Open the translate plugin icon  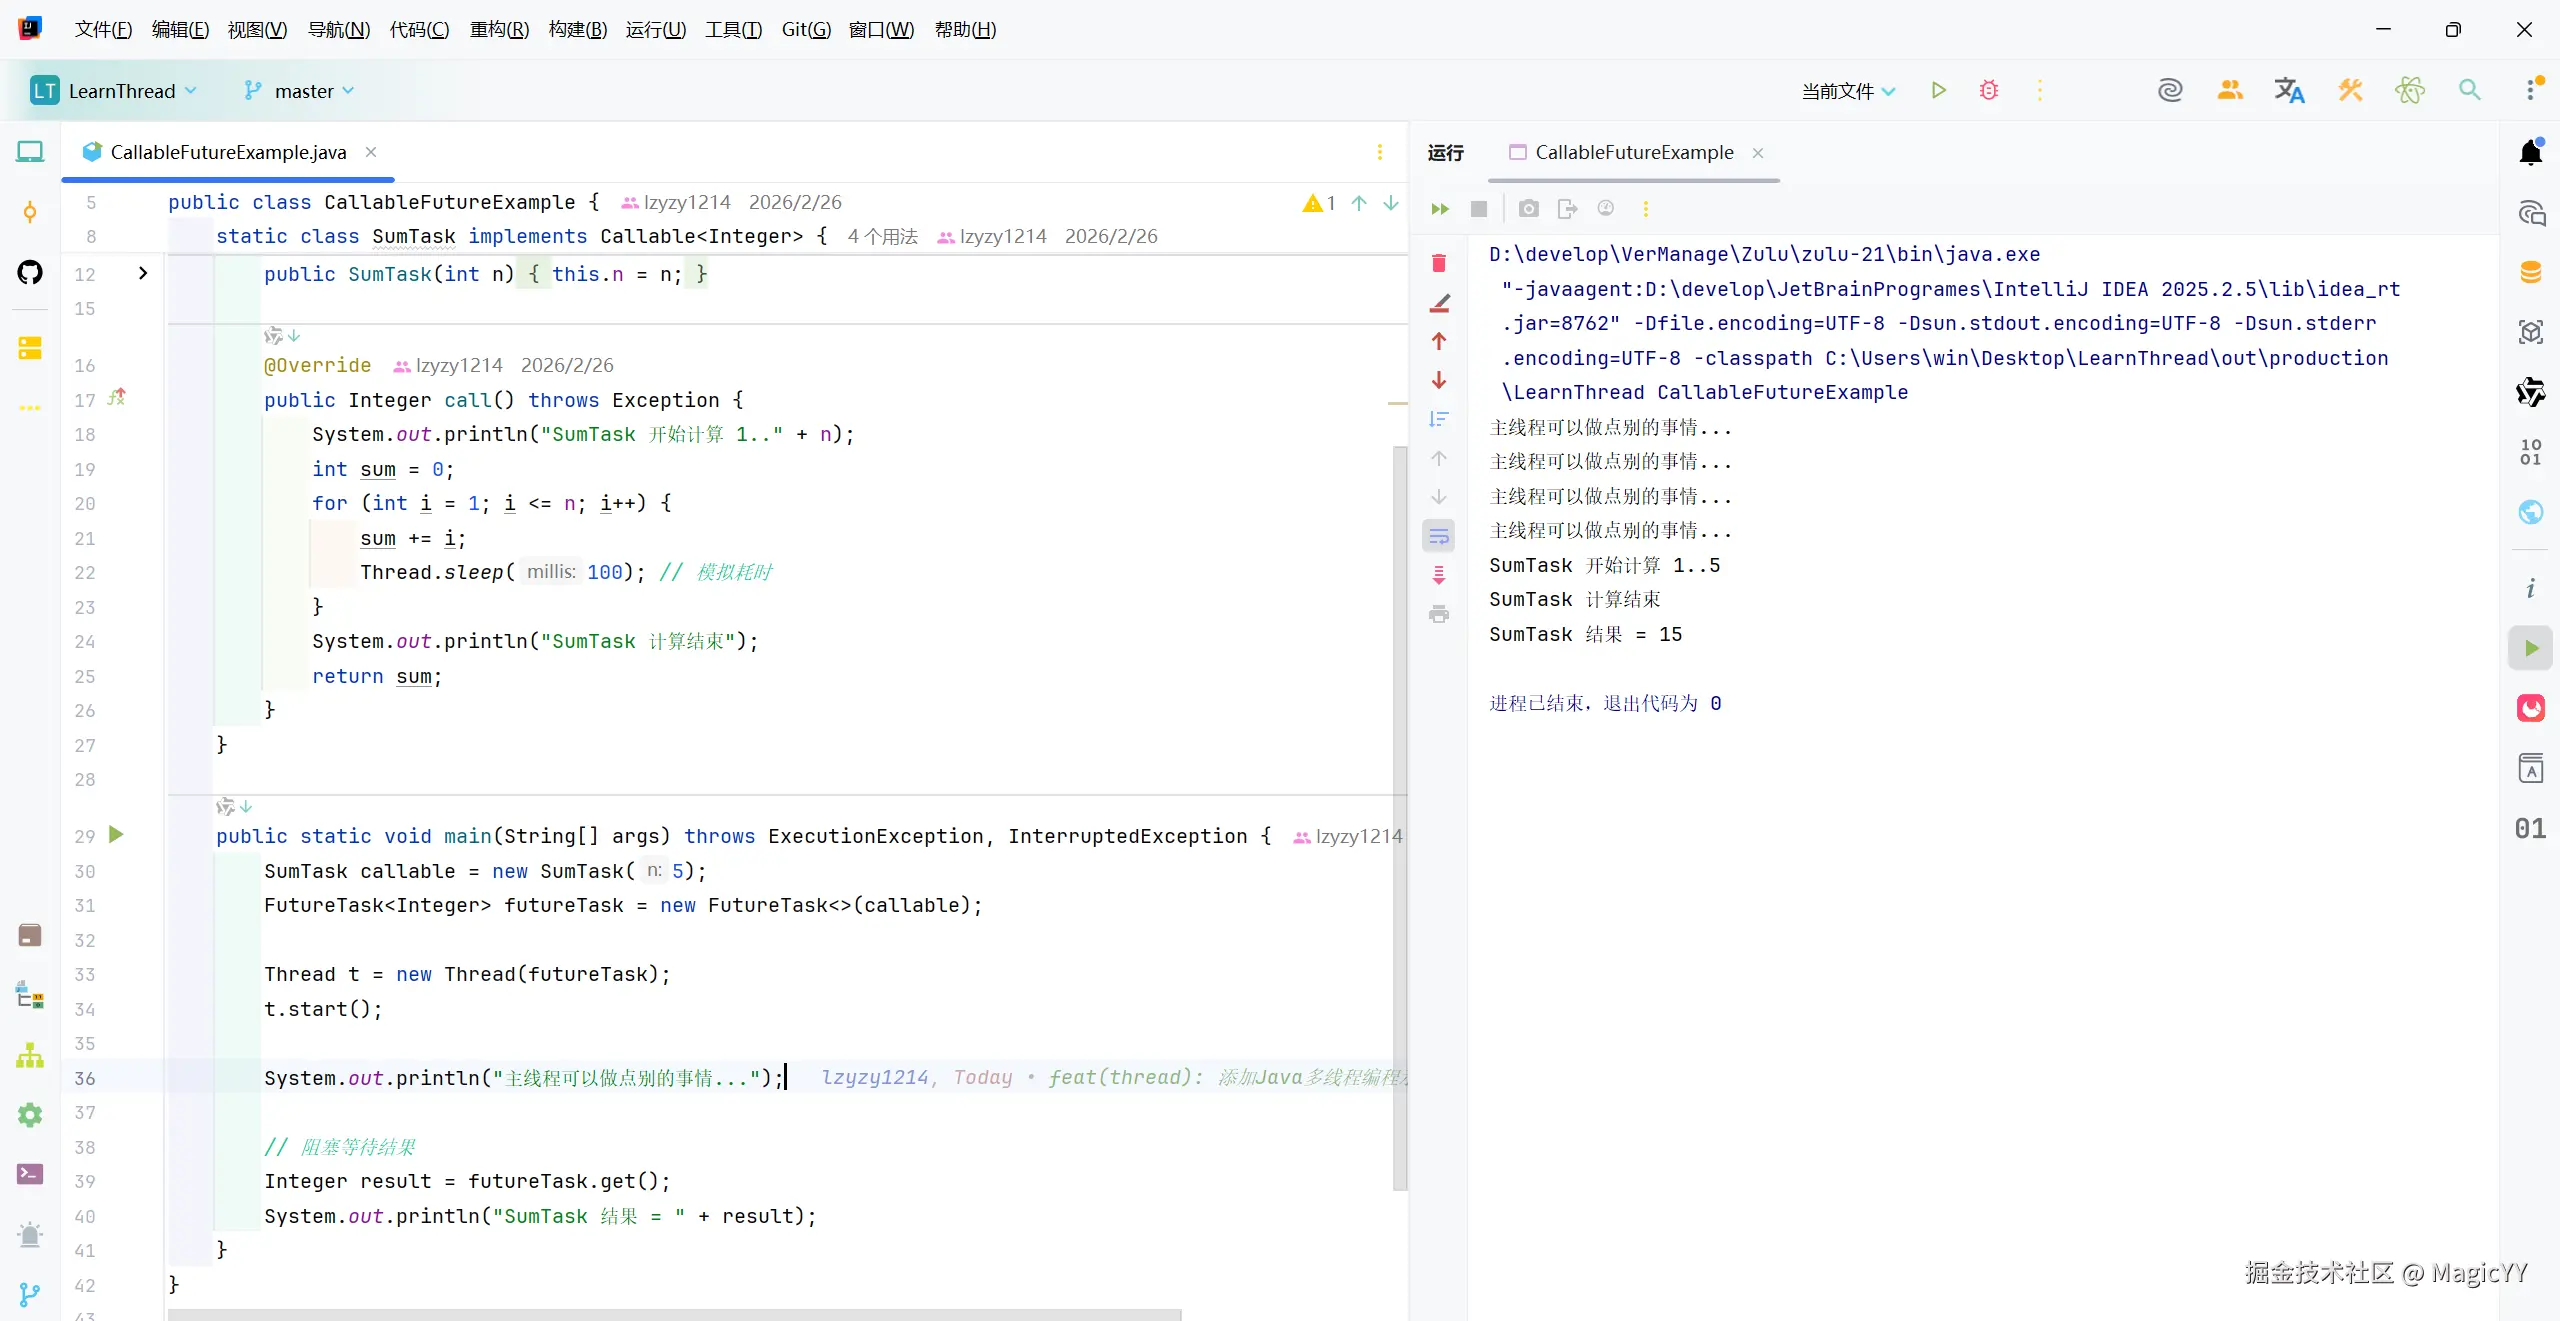[x=2289, y=90]
